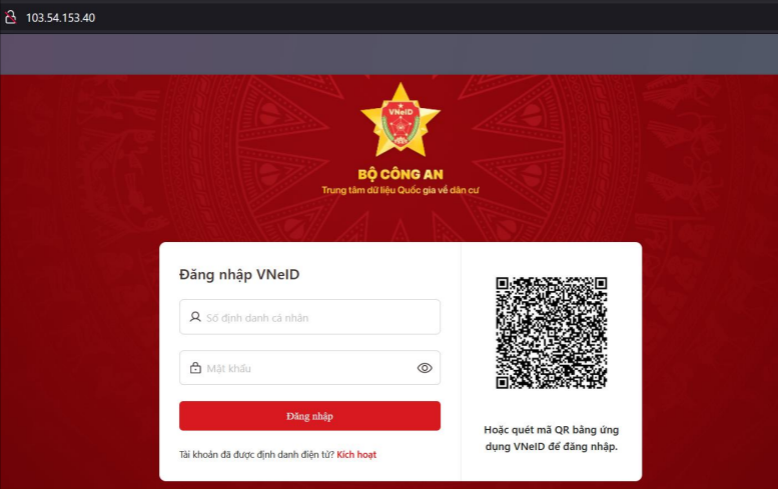
Task: Click the Hoặc quét mã QR instruction text
Action: coord(551,438)
